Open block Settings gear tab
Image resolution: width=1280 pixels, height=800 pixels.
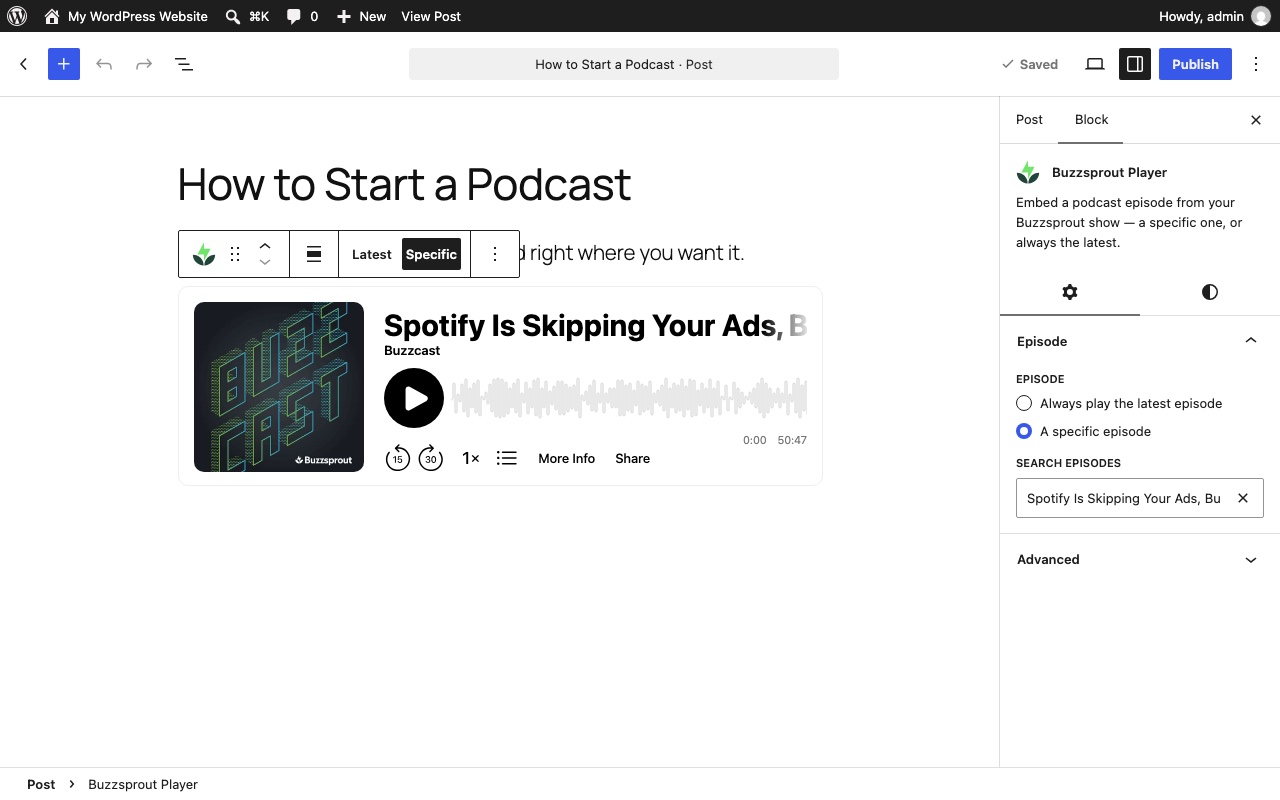(1070, 292)
